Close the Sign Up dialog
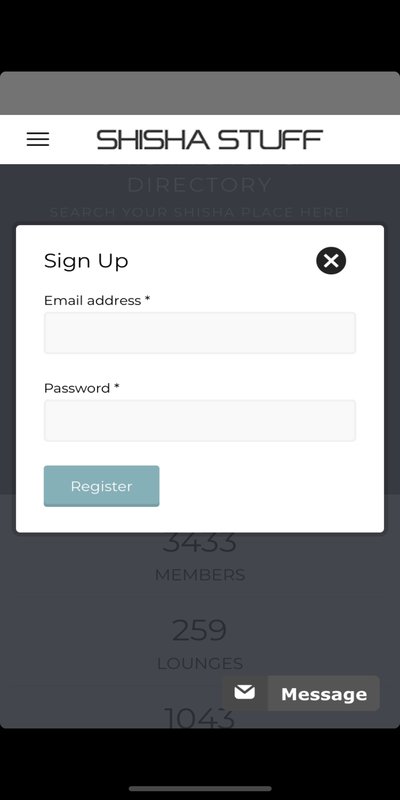 point(331,261)
